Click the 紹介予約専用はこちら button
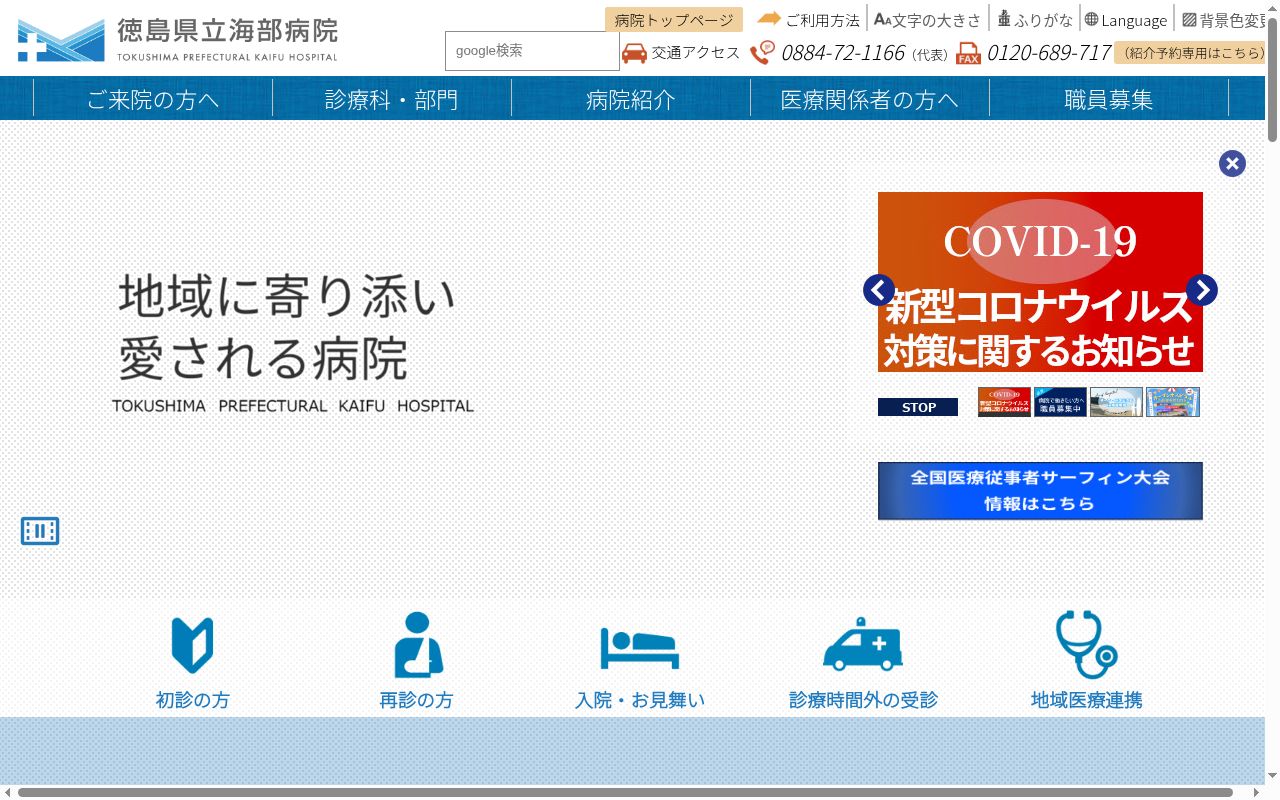This screenshot has width=1280, height=800. click(x=1192, y=53)
